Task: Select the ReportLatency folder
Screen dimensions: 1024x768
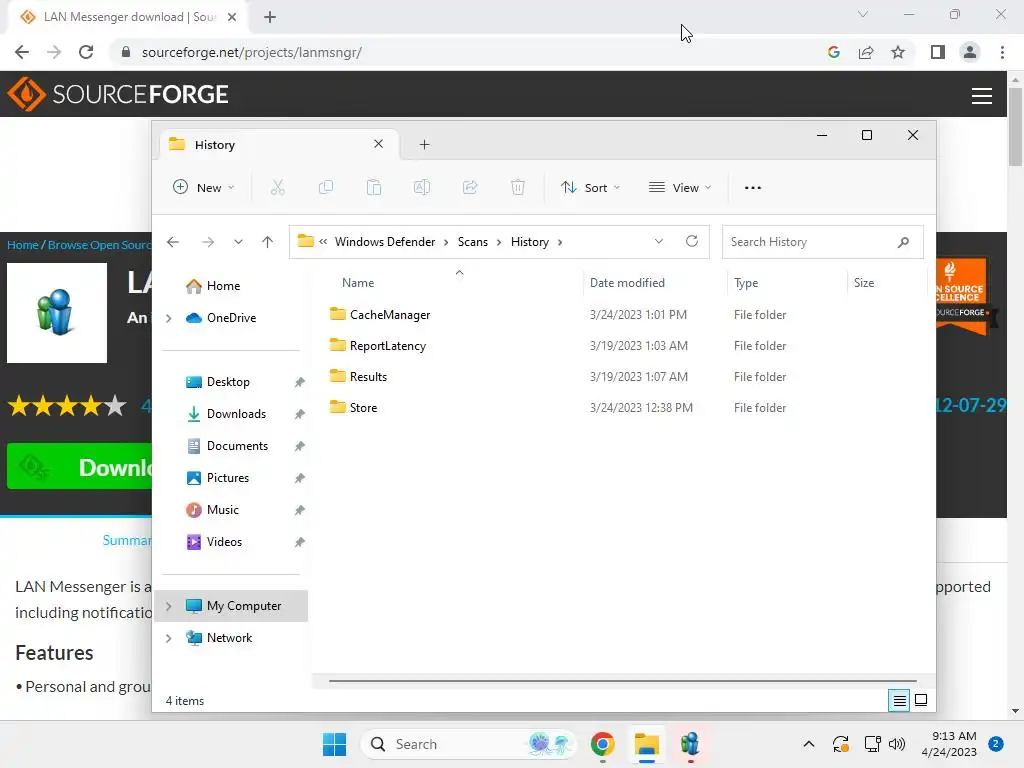Action: point(388,345)
